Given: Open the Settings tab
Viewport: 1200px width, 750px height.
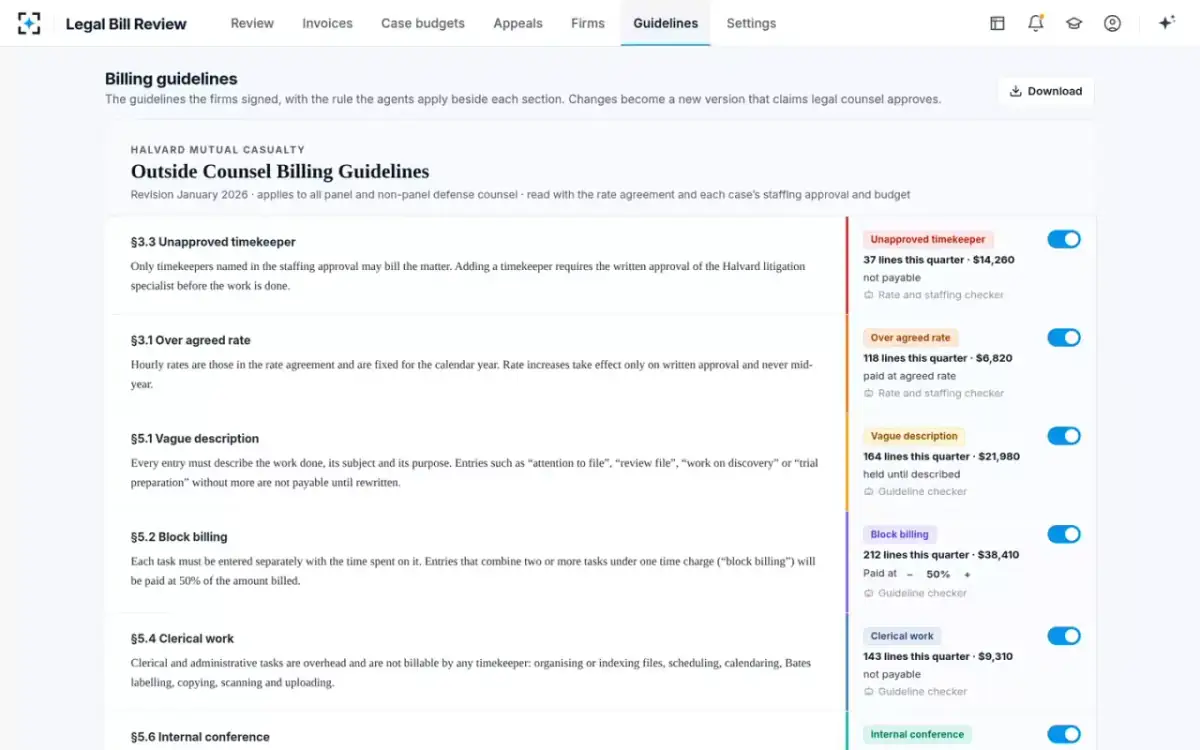Looking at the screenshot, I should [751, 23].
